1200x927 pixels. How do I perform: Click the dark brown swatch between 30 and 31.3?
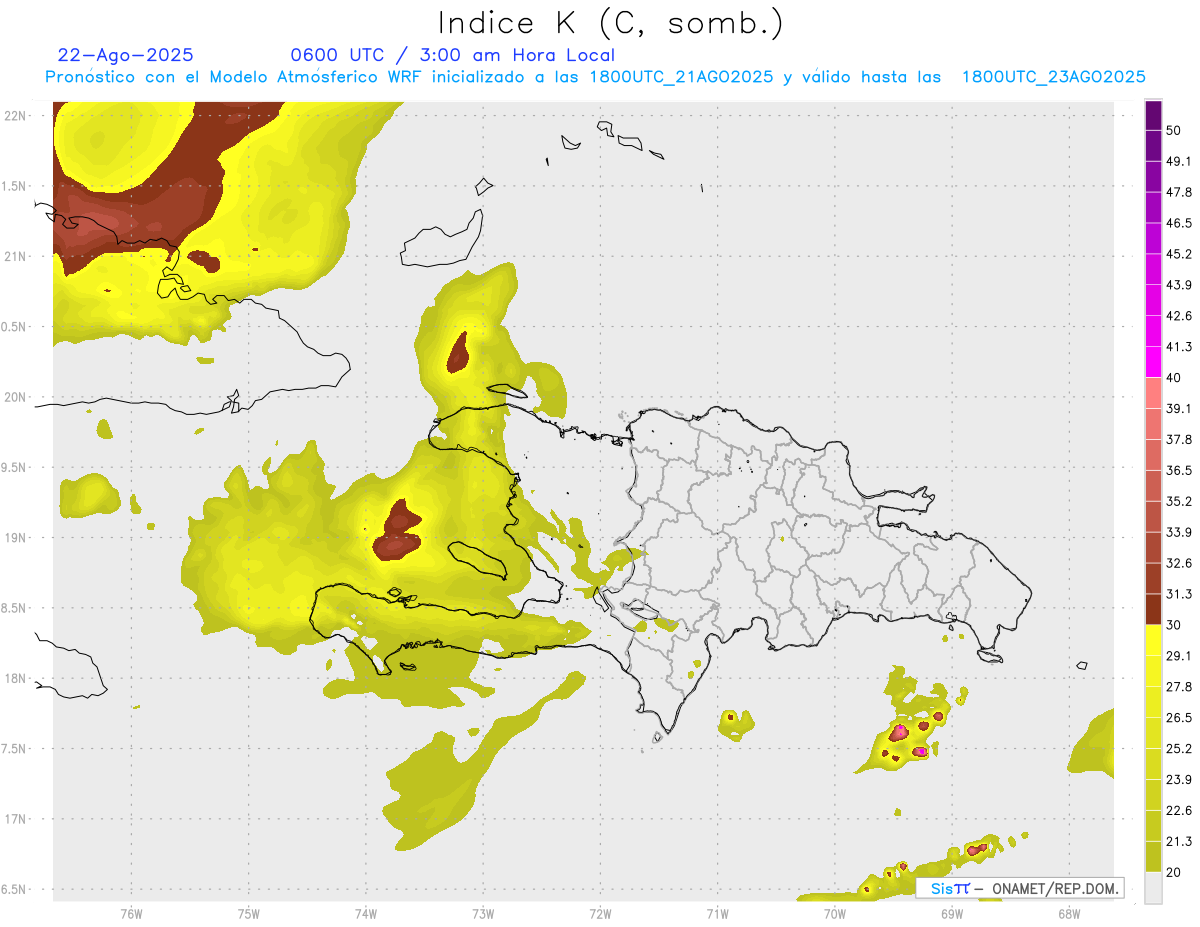pyautogui.click(x=1153, y=609)
